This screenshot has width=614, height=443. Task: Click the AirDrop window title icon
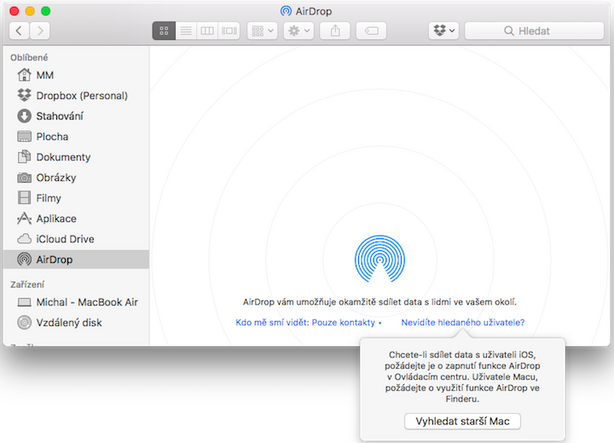coord(286,11)
